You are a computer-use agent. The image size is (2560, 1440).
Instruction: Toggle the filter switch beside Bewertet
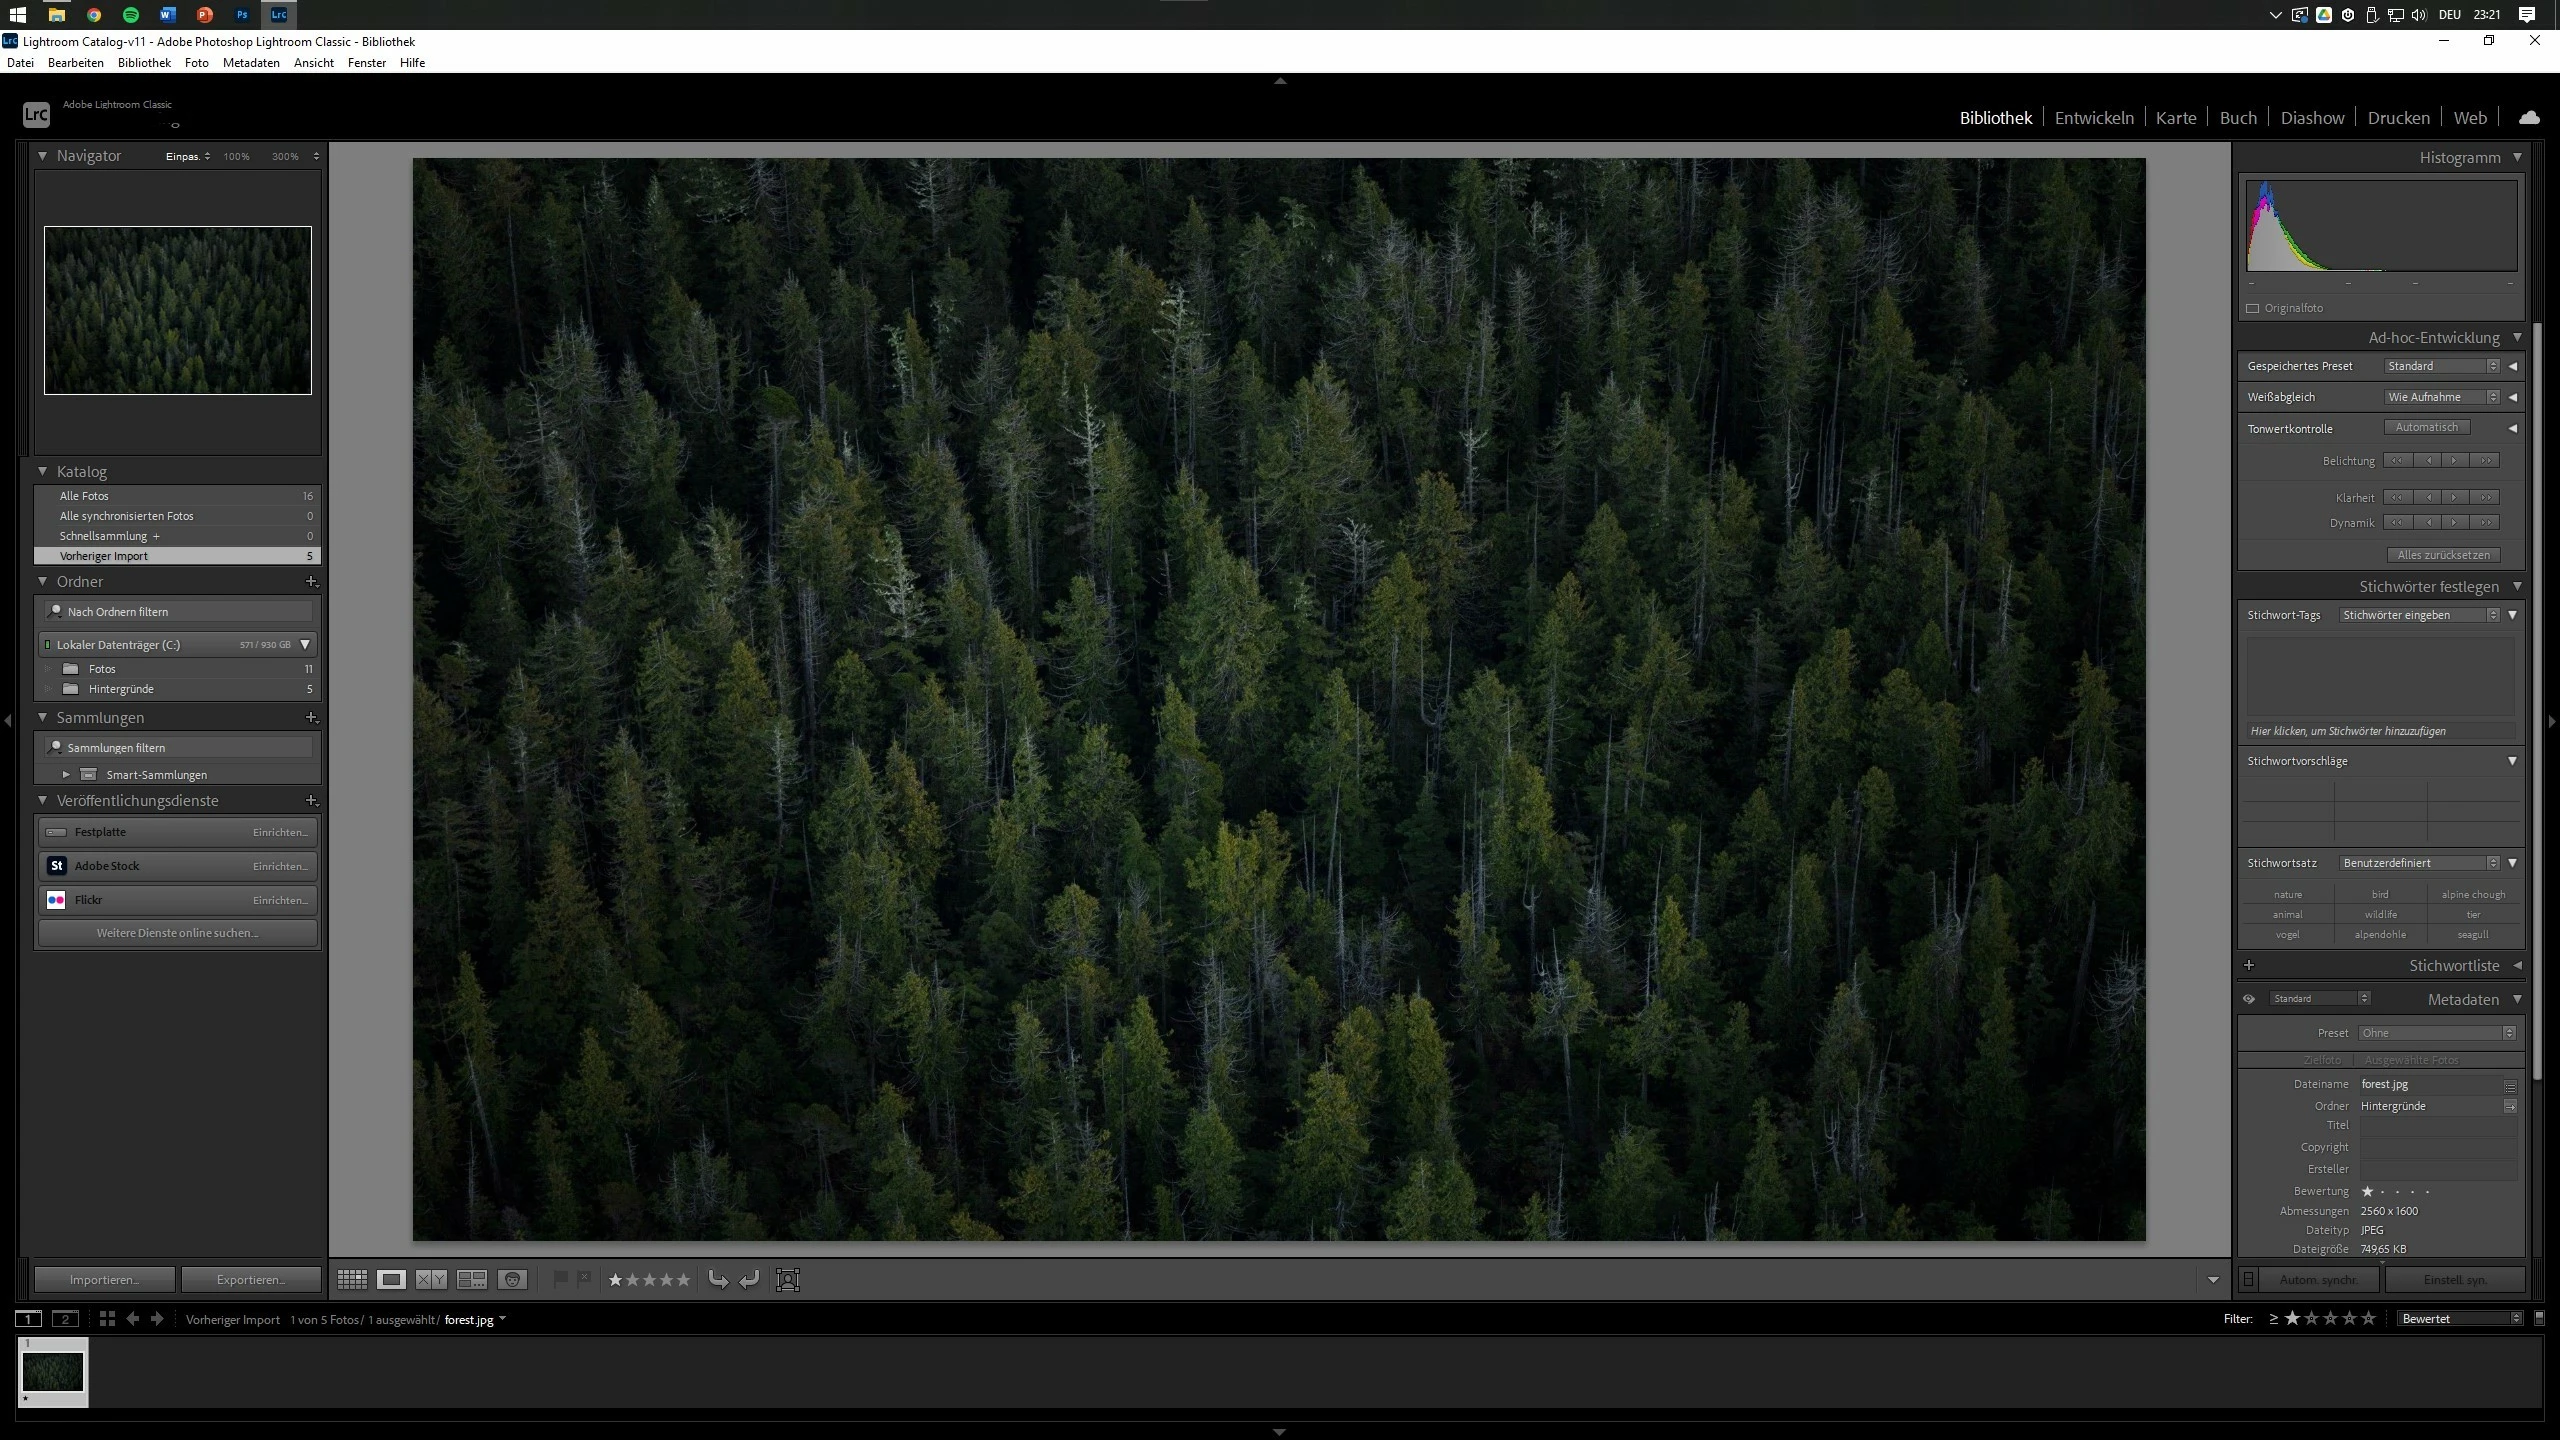(2539, 1318)
